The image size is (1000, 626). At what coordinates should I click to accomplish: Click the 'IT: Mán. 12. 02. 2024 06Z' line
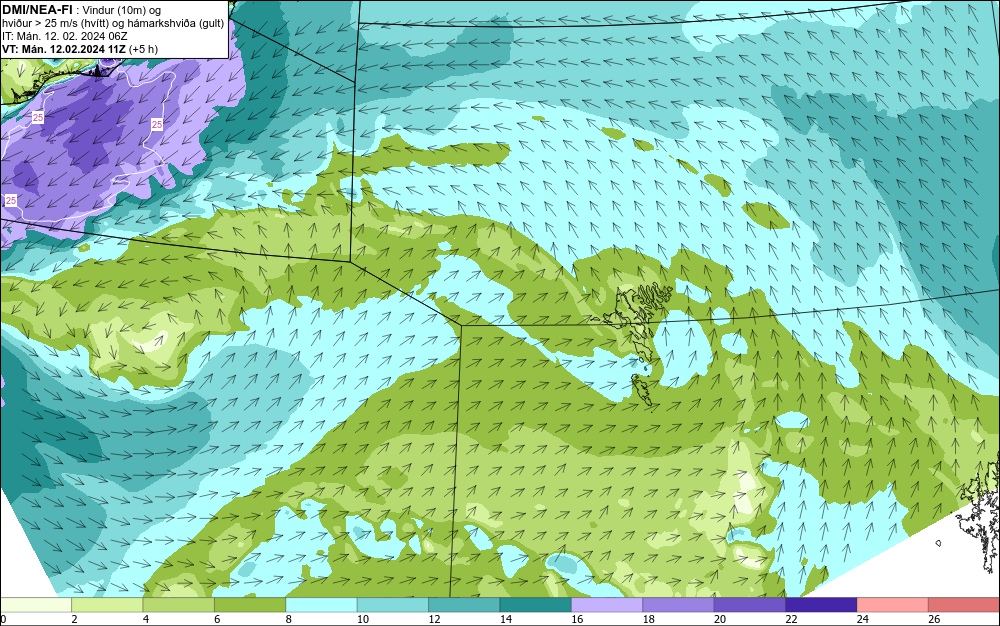pyautogui.click(x=64, y=36)
